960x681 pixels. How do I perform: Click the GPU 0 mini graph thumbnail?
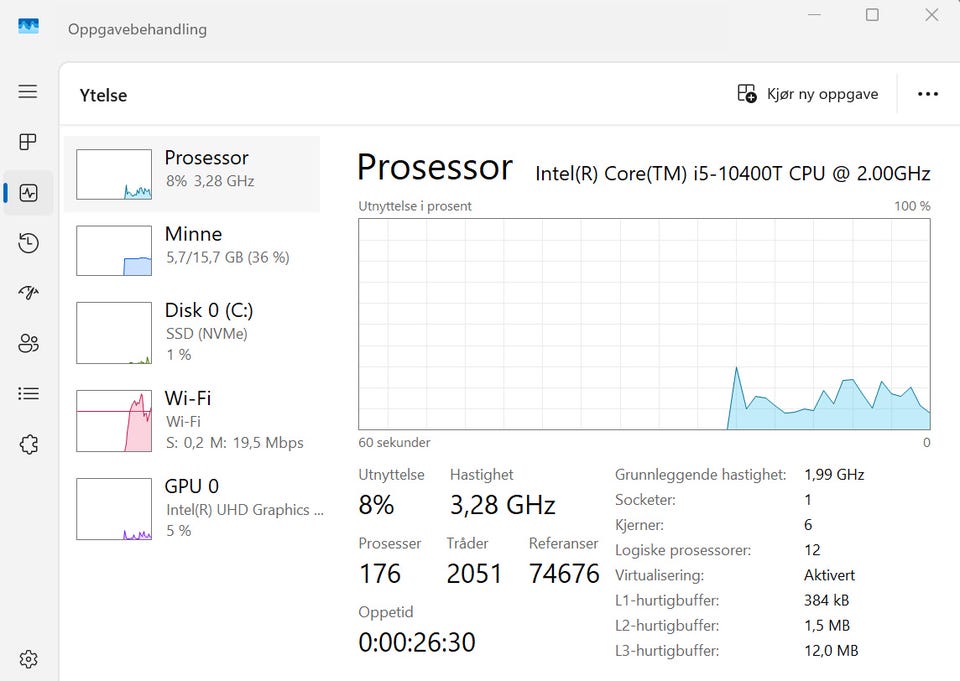(x=114, y=509)
